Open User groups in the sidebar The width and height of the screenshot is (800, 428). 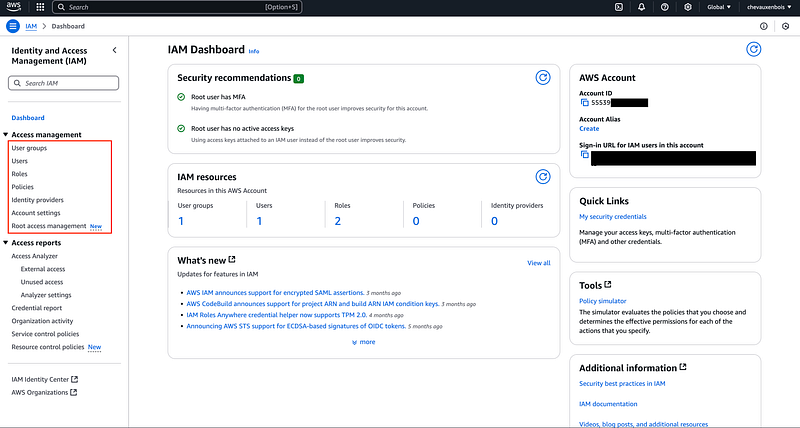(x=29, y=148)
